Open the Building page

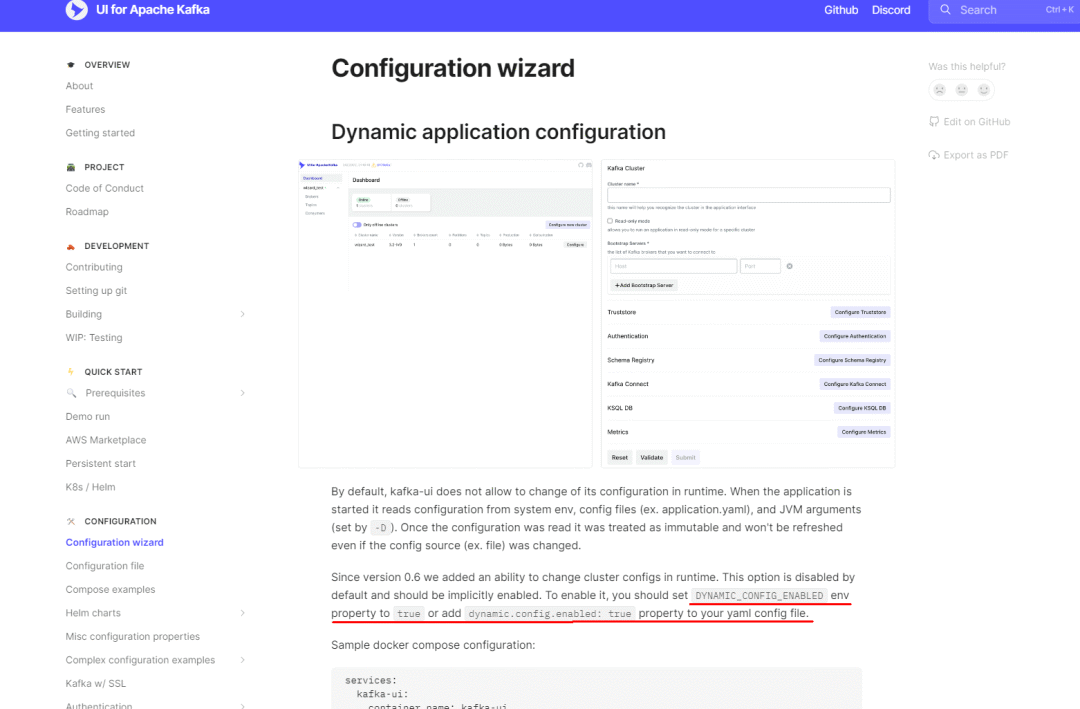83,314
